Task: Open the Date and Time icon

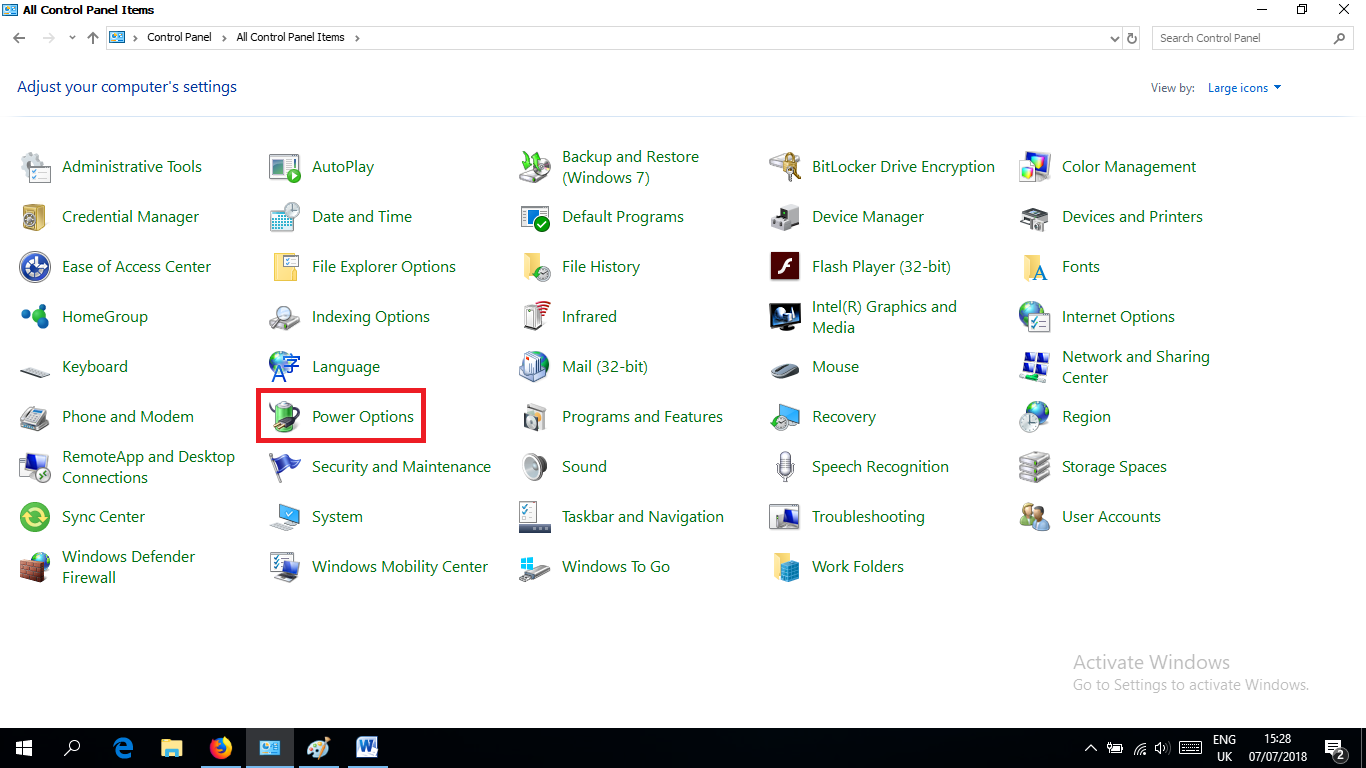Action: pos(285,217)
